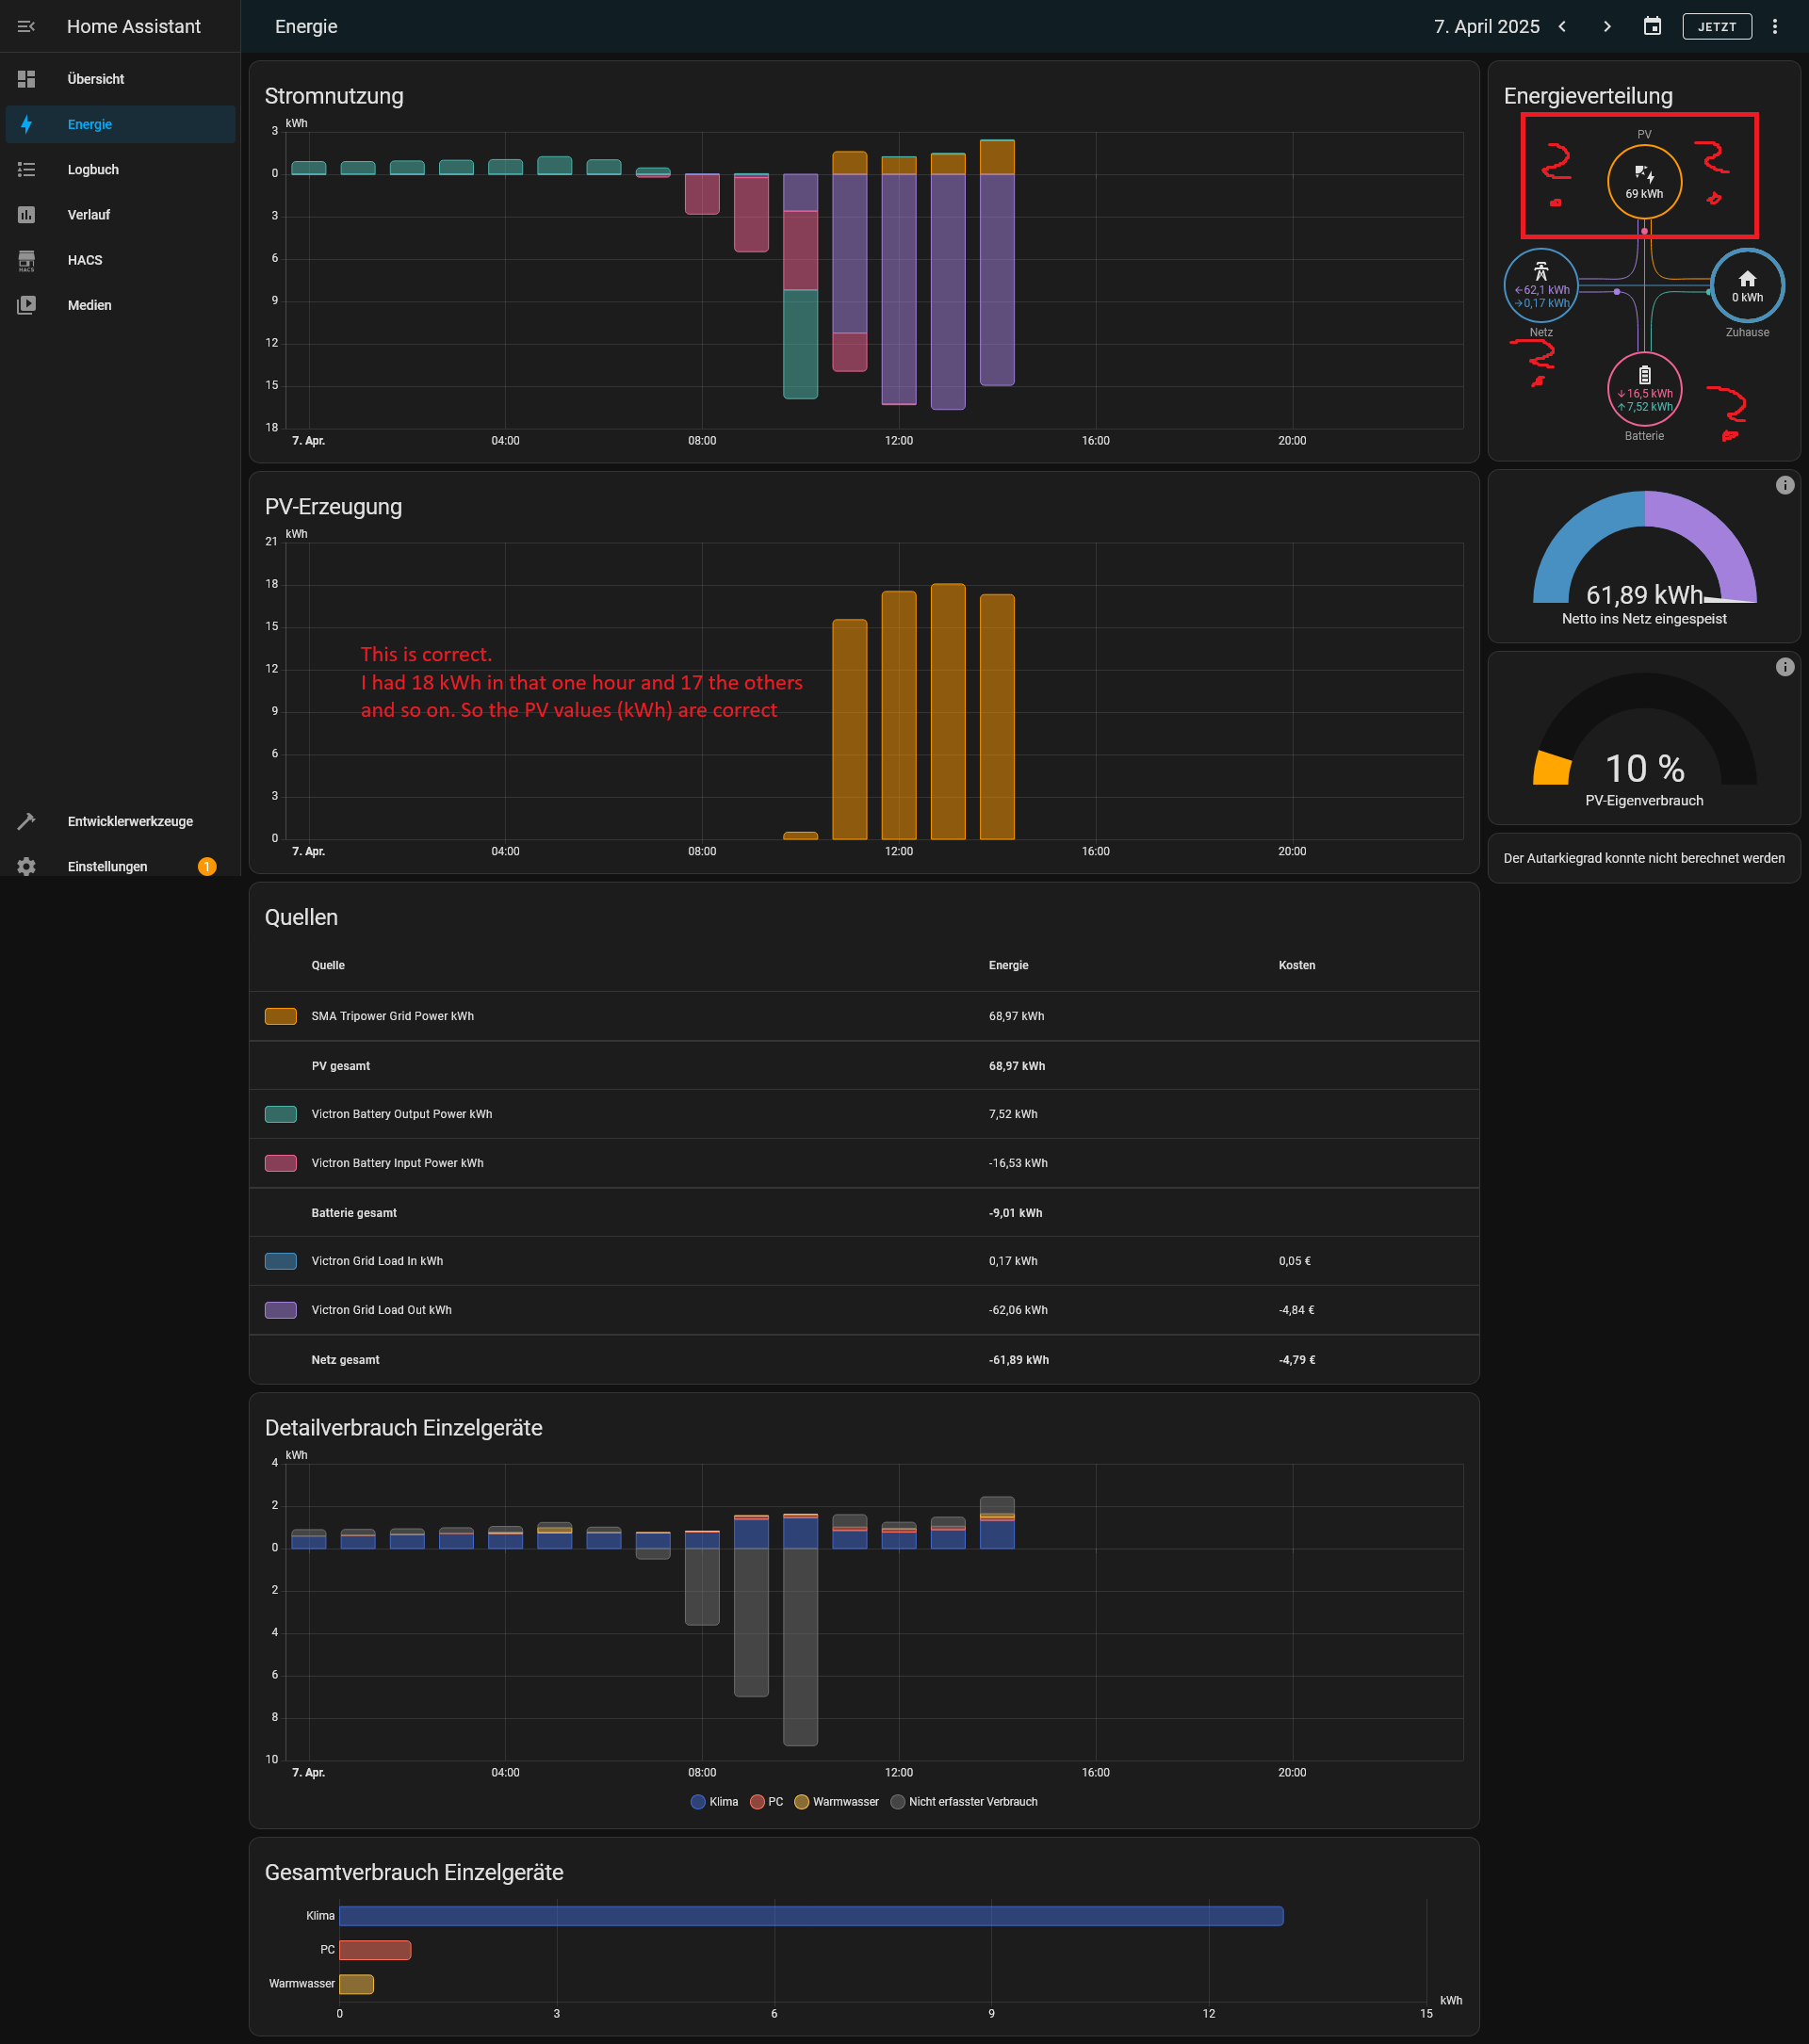The image size is (1809, 2044).
Task: Collapse the sidebar with the menu icon
Action: [26, 26]
